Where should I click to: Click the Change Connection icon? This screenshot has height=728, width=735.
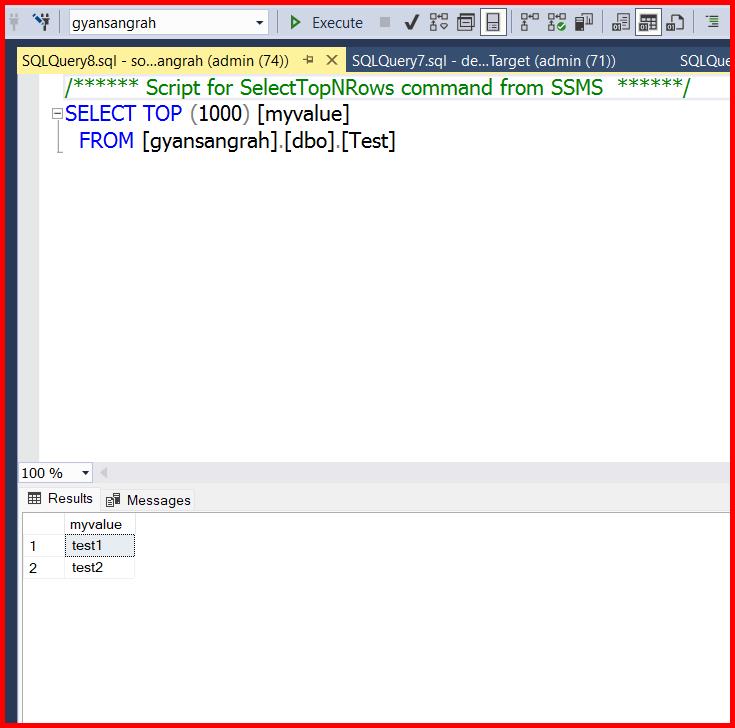[x=42, y=22]
